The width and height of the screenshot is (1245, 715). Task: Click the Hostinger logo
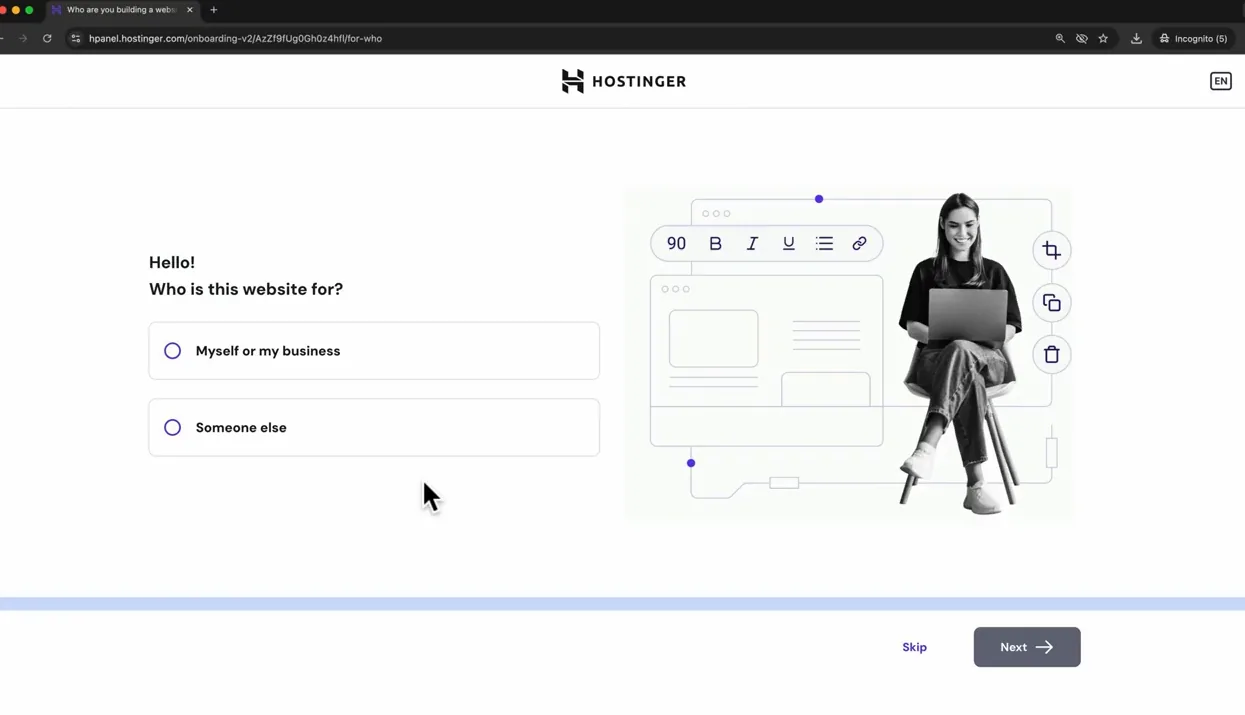click(624, 81)
